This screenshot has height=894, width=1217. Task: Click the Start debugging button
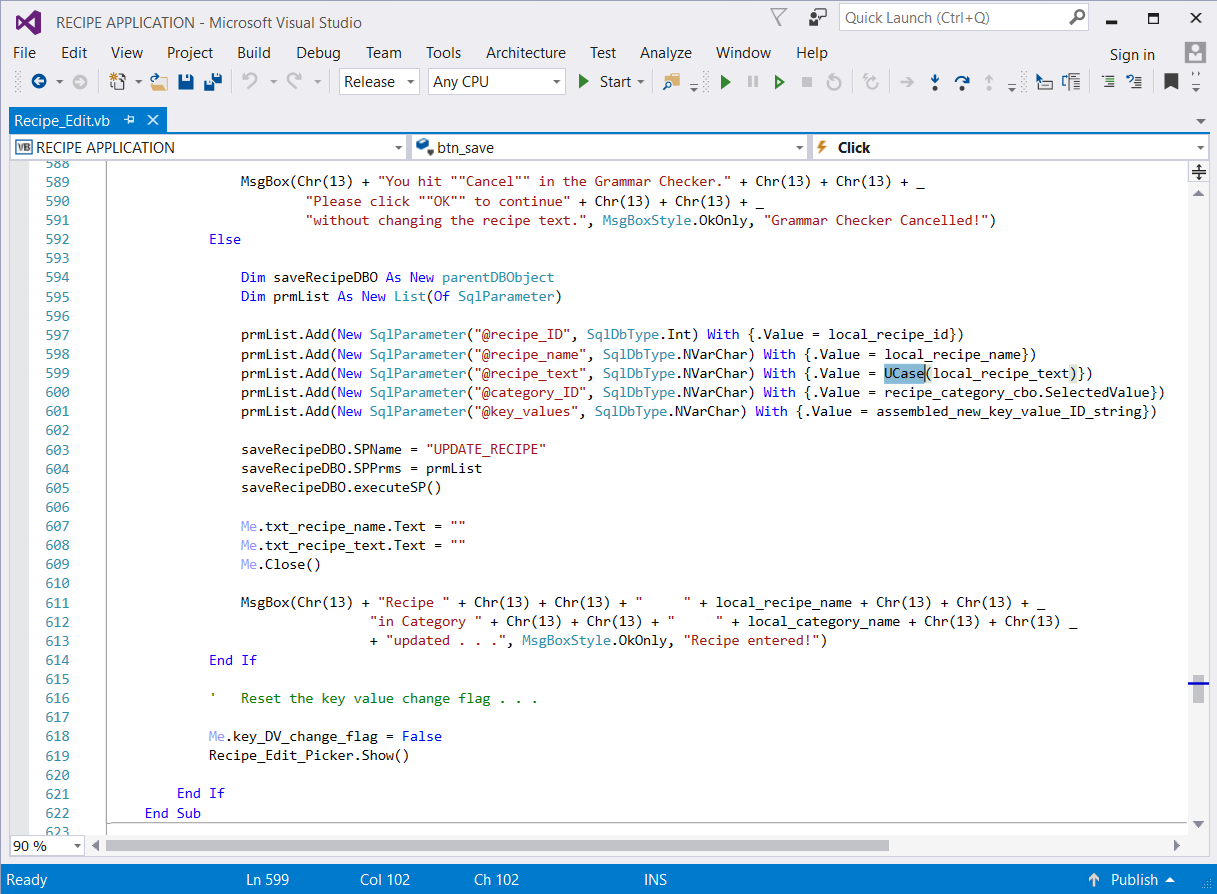pos(605,82)
